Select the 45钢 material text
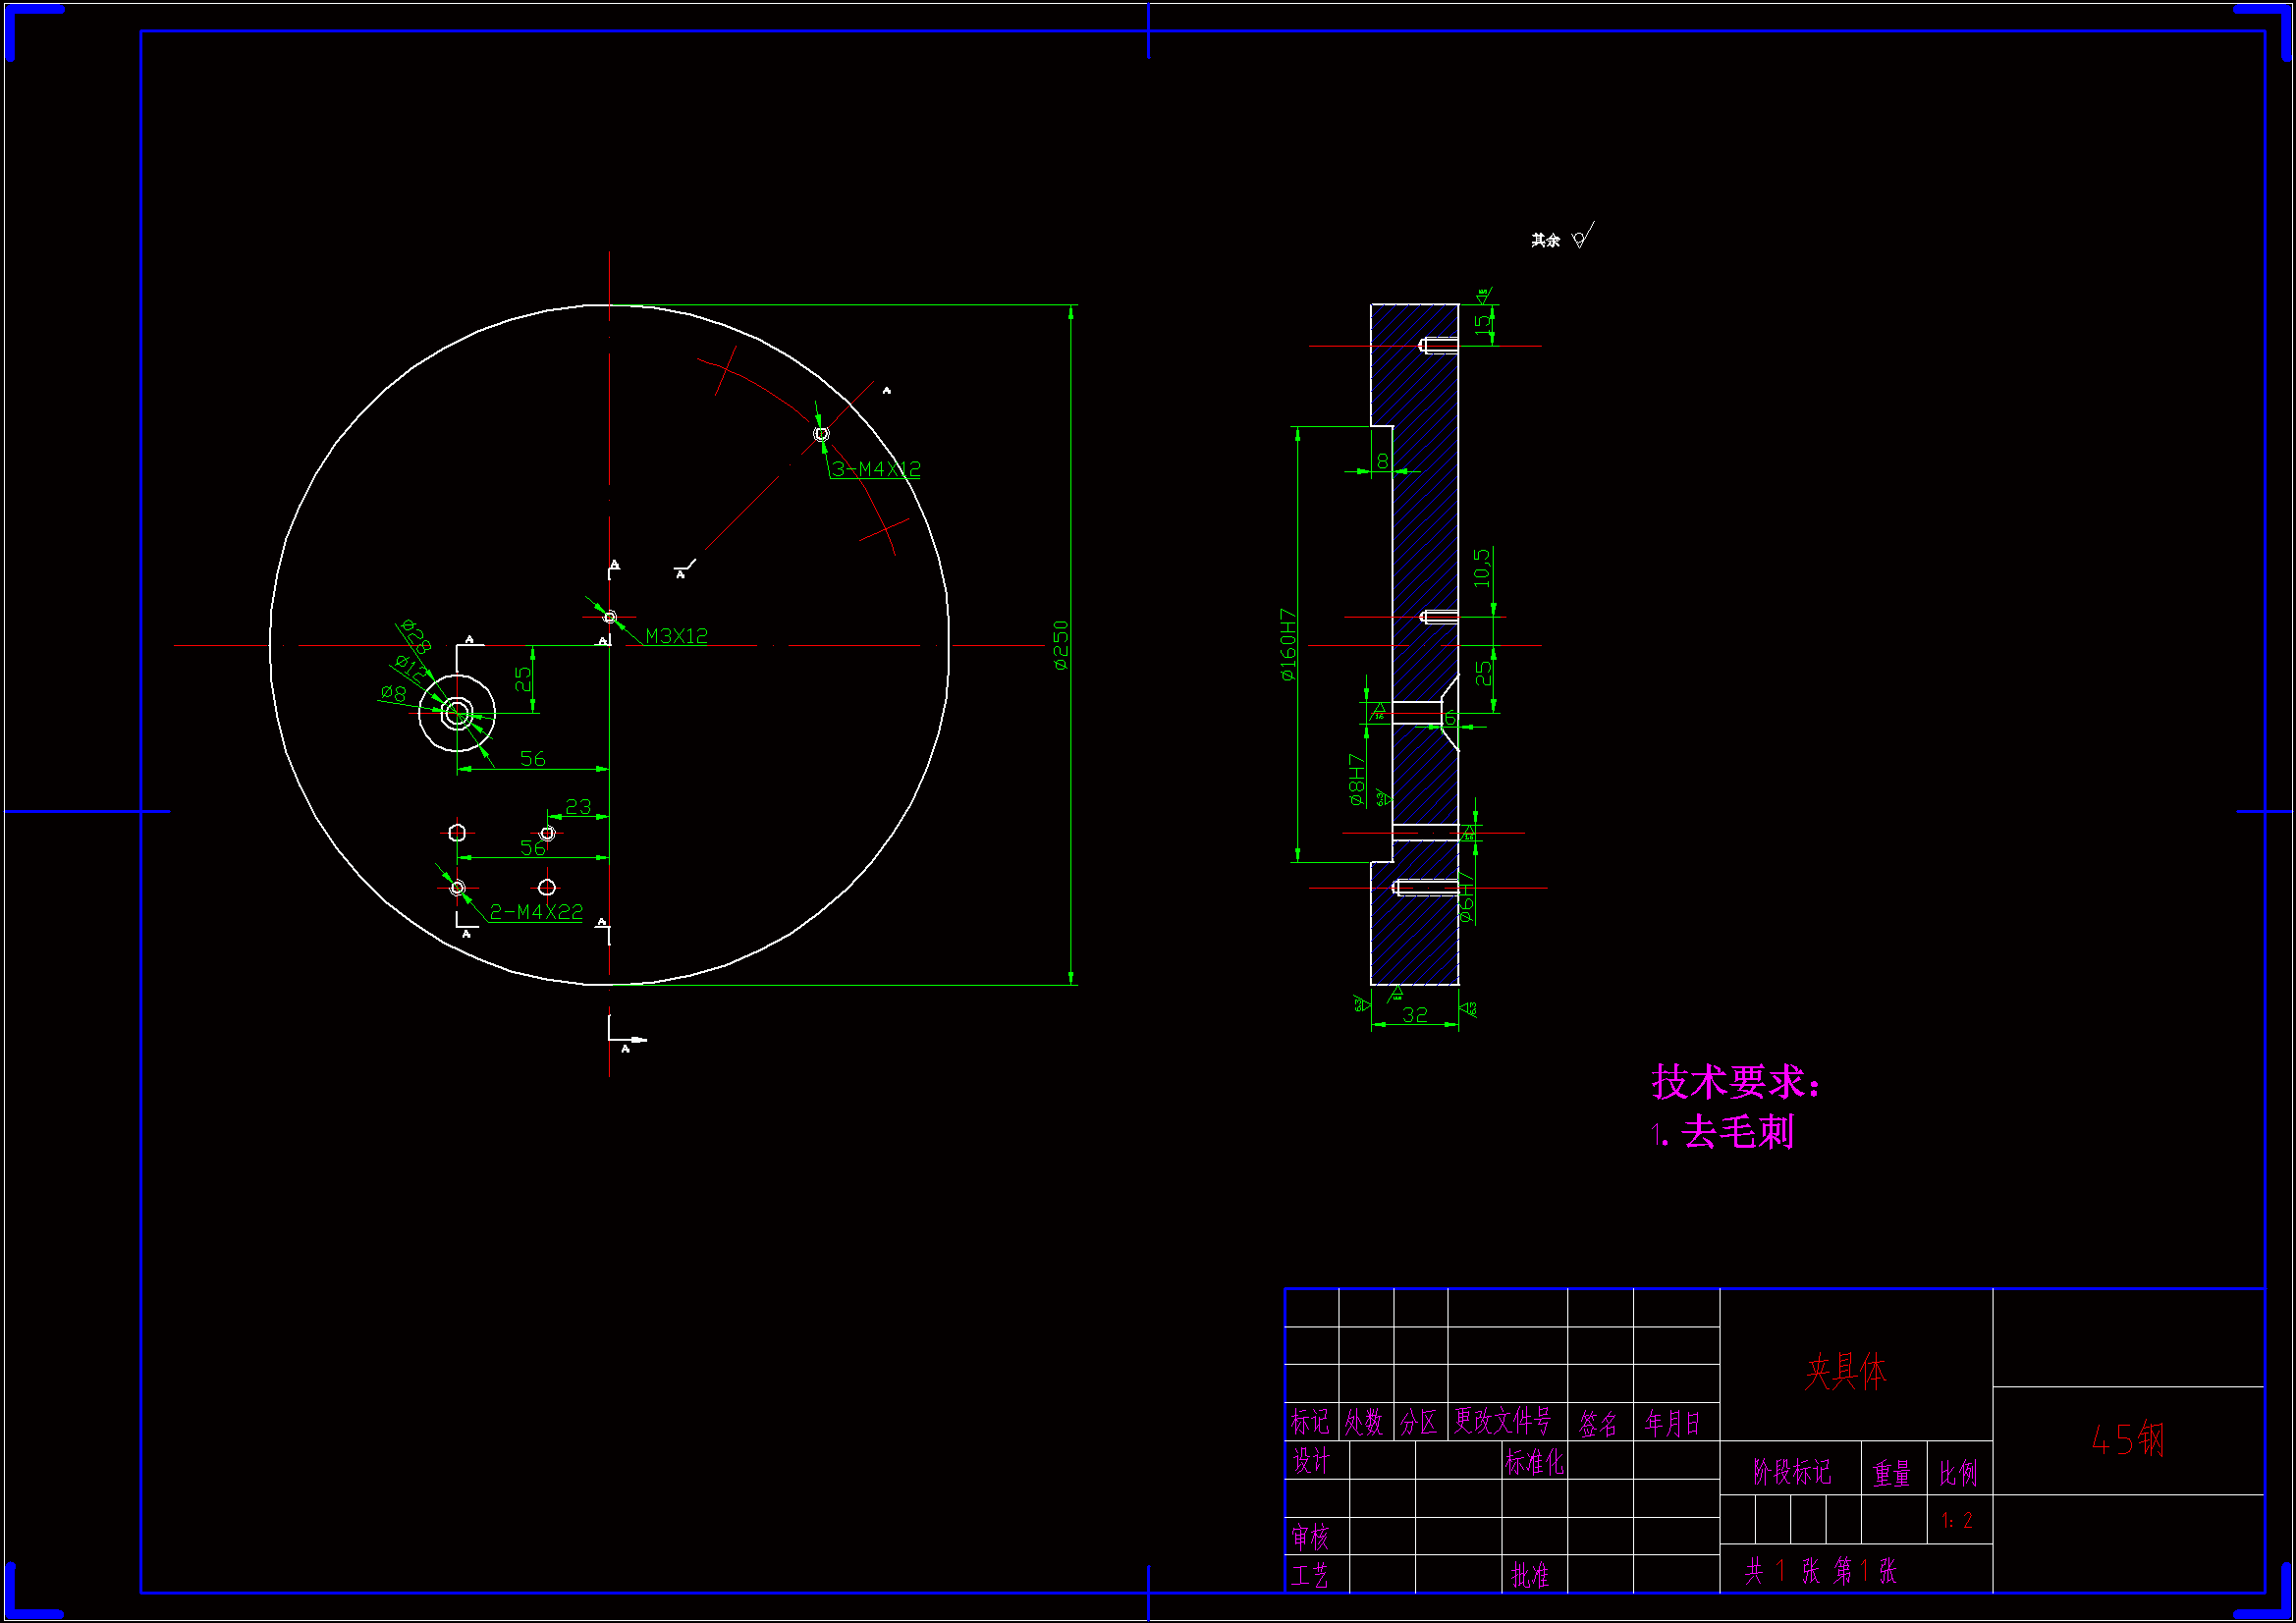This screenshot has height=1623, width=2296. tap(2128, 1440)
